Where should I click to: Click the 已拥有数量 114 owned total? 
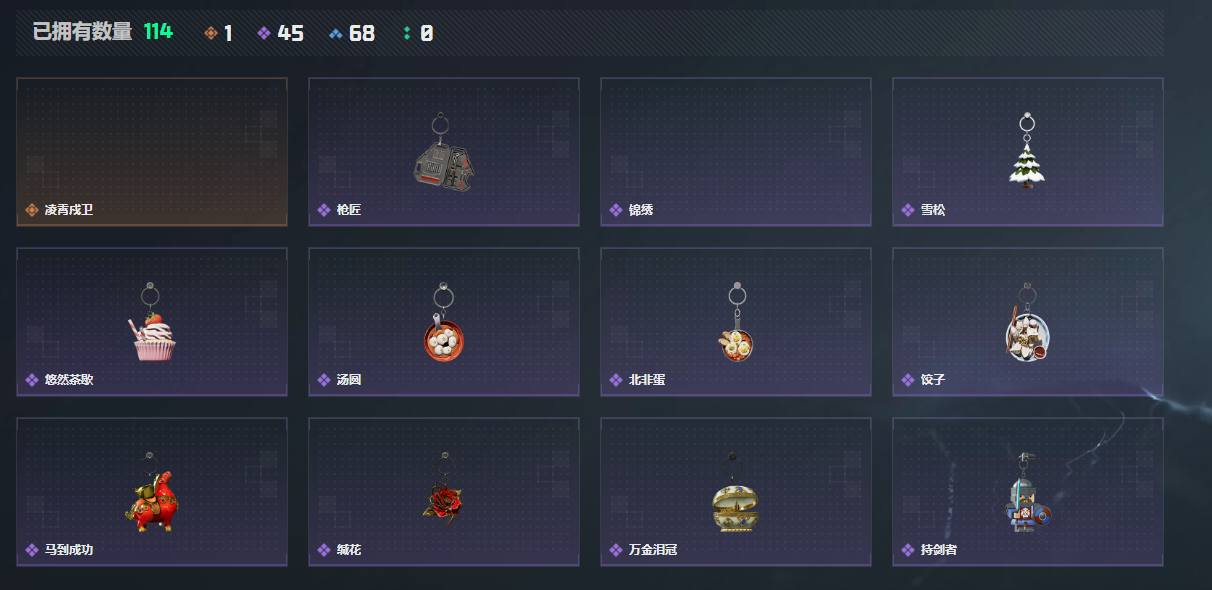click(x=102, y=32)
